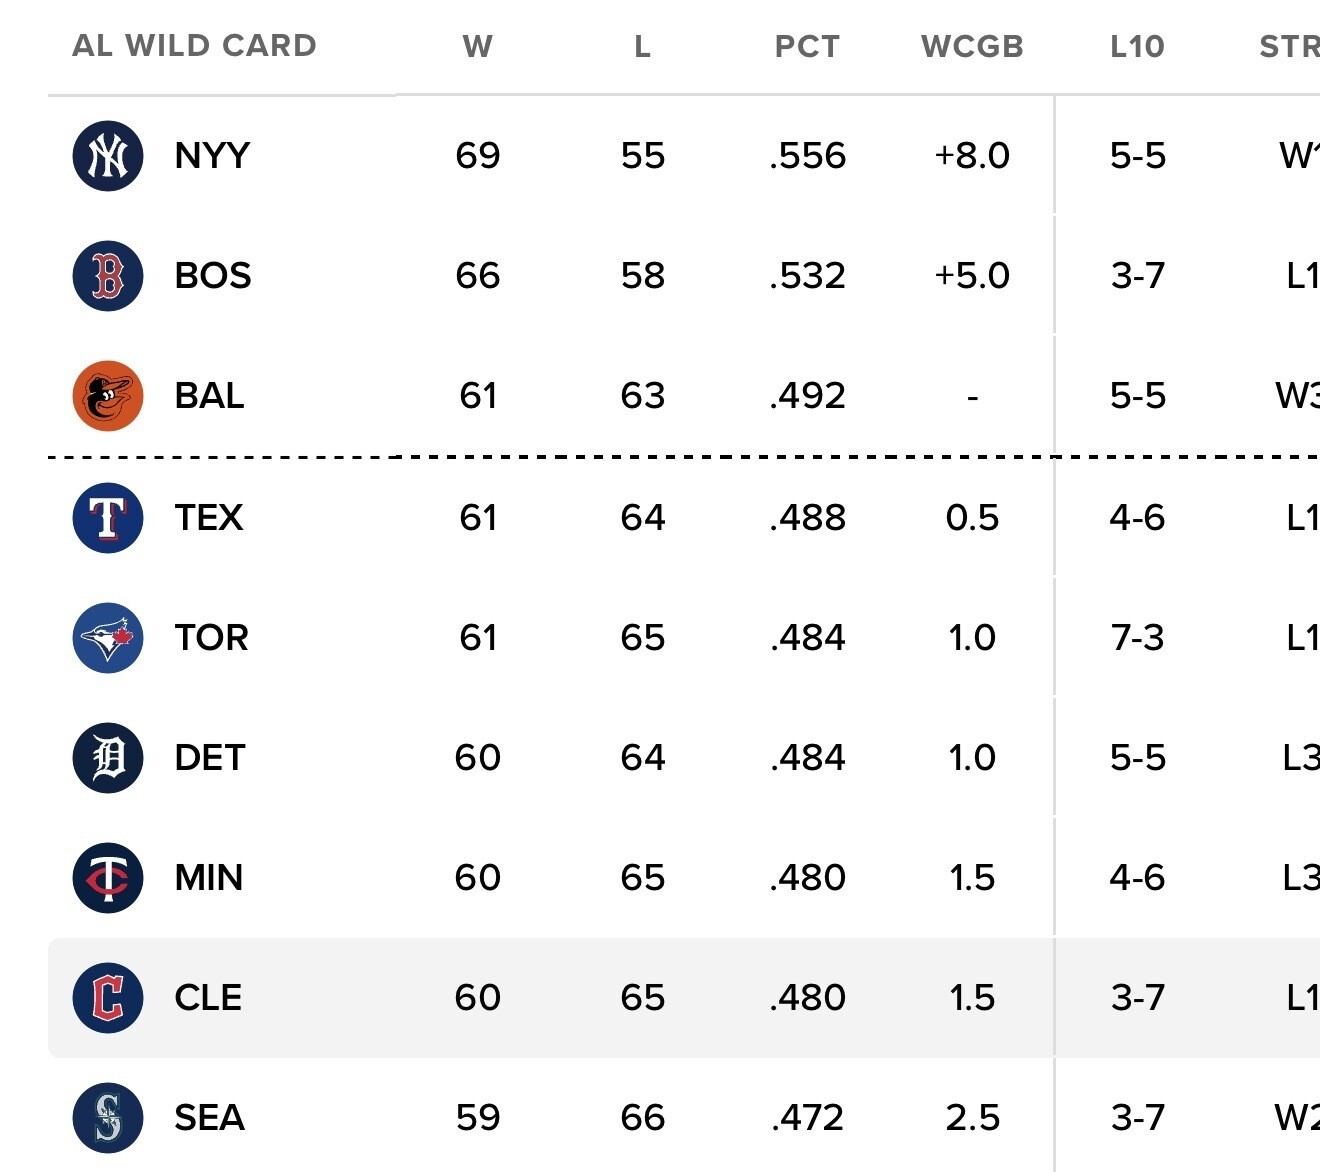
Task: Click the Baltimore Orioles logo
Action: tap(108, 396)
